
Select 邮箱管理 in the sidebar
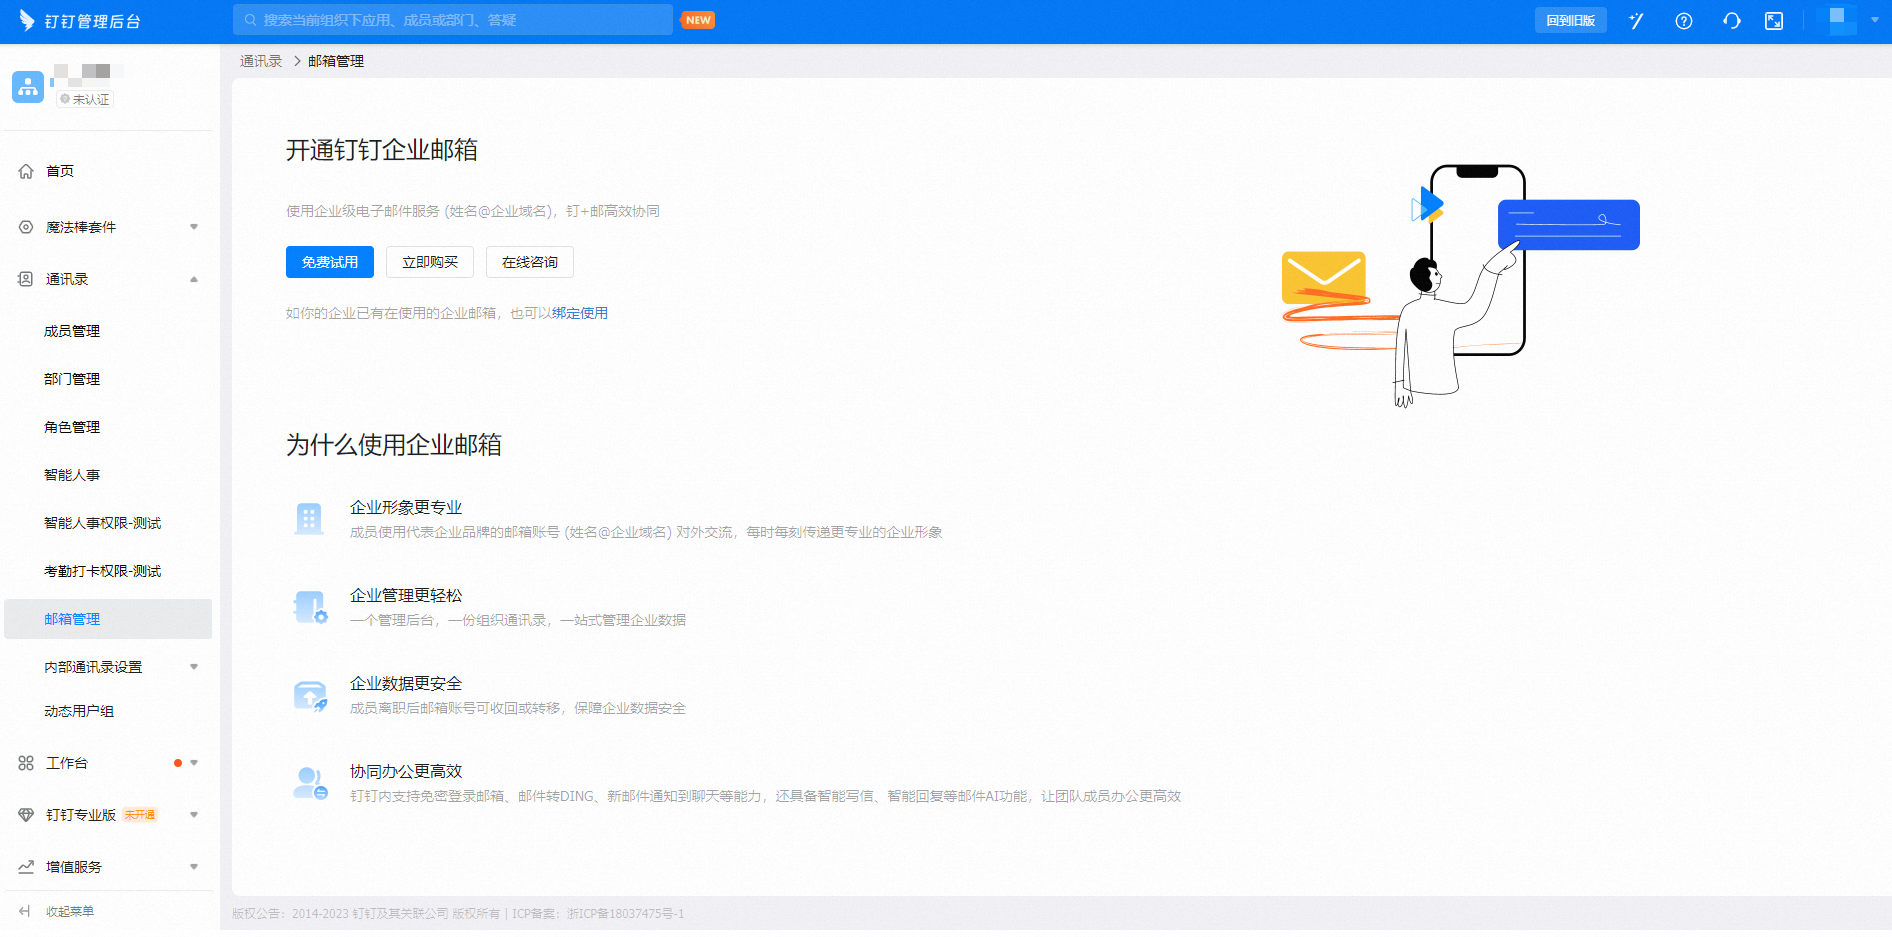tap(108, 619)
